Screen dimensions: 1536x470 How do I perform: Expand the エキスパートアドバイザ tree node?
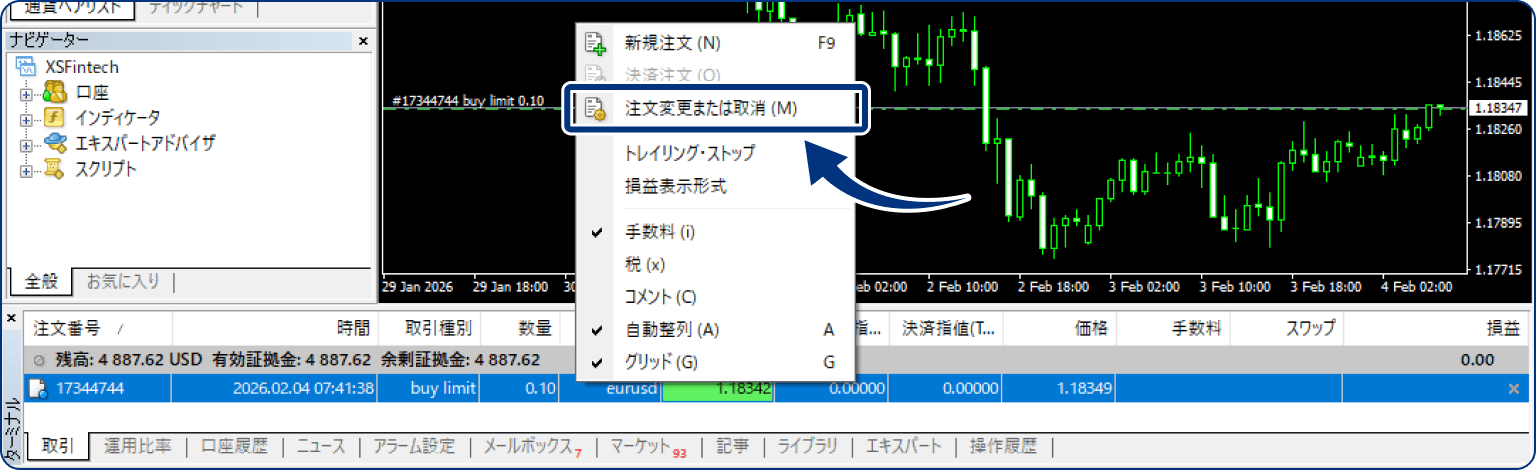pos(27,144)
